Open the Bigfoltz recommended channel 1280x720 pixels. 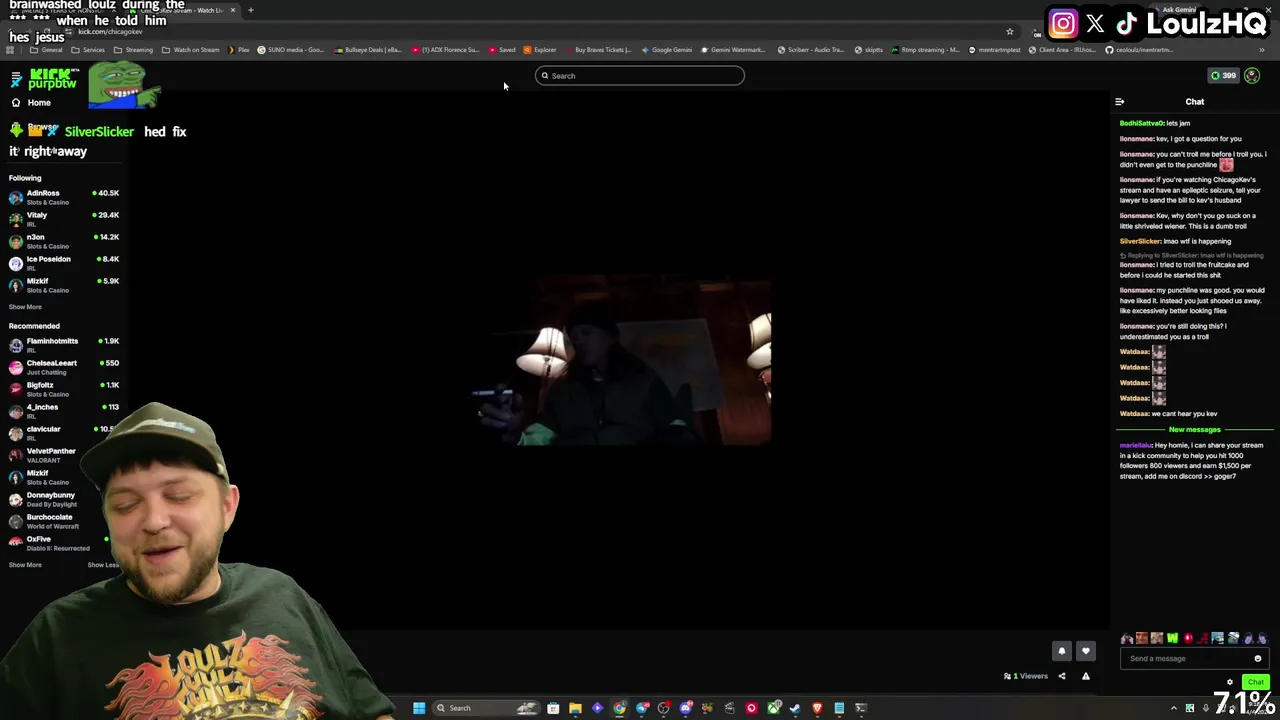pos(64,389)
